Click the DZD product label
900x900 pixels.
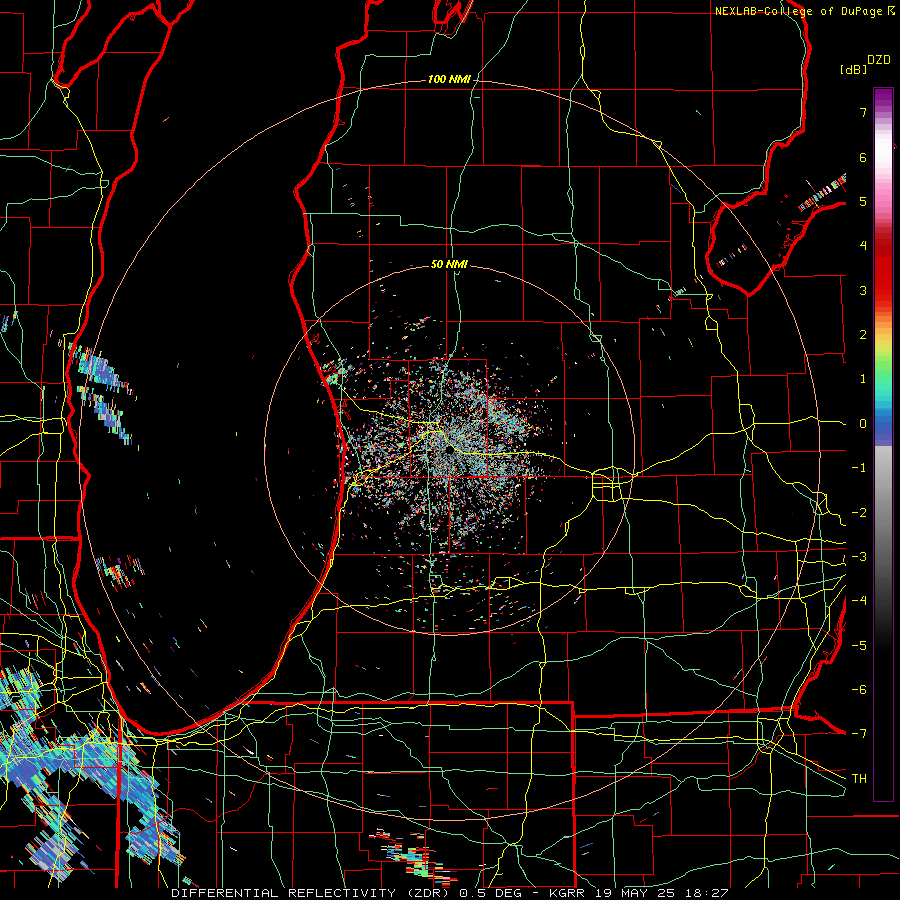tap(879, 60)
